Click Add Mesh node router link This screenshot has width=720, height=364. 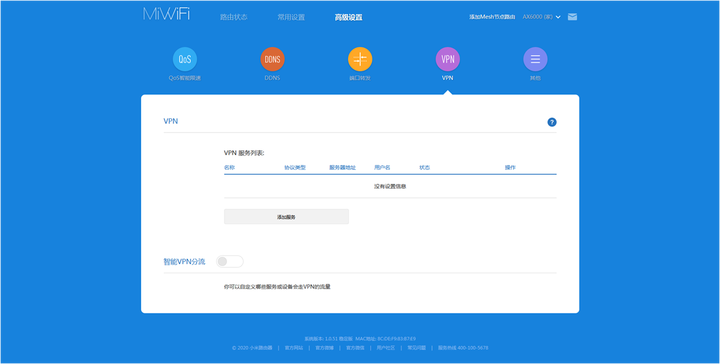tap(492, 17)
